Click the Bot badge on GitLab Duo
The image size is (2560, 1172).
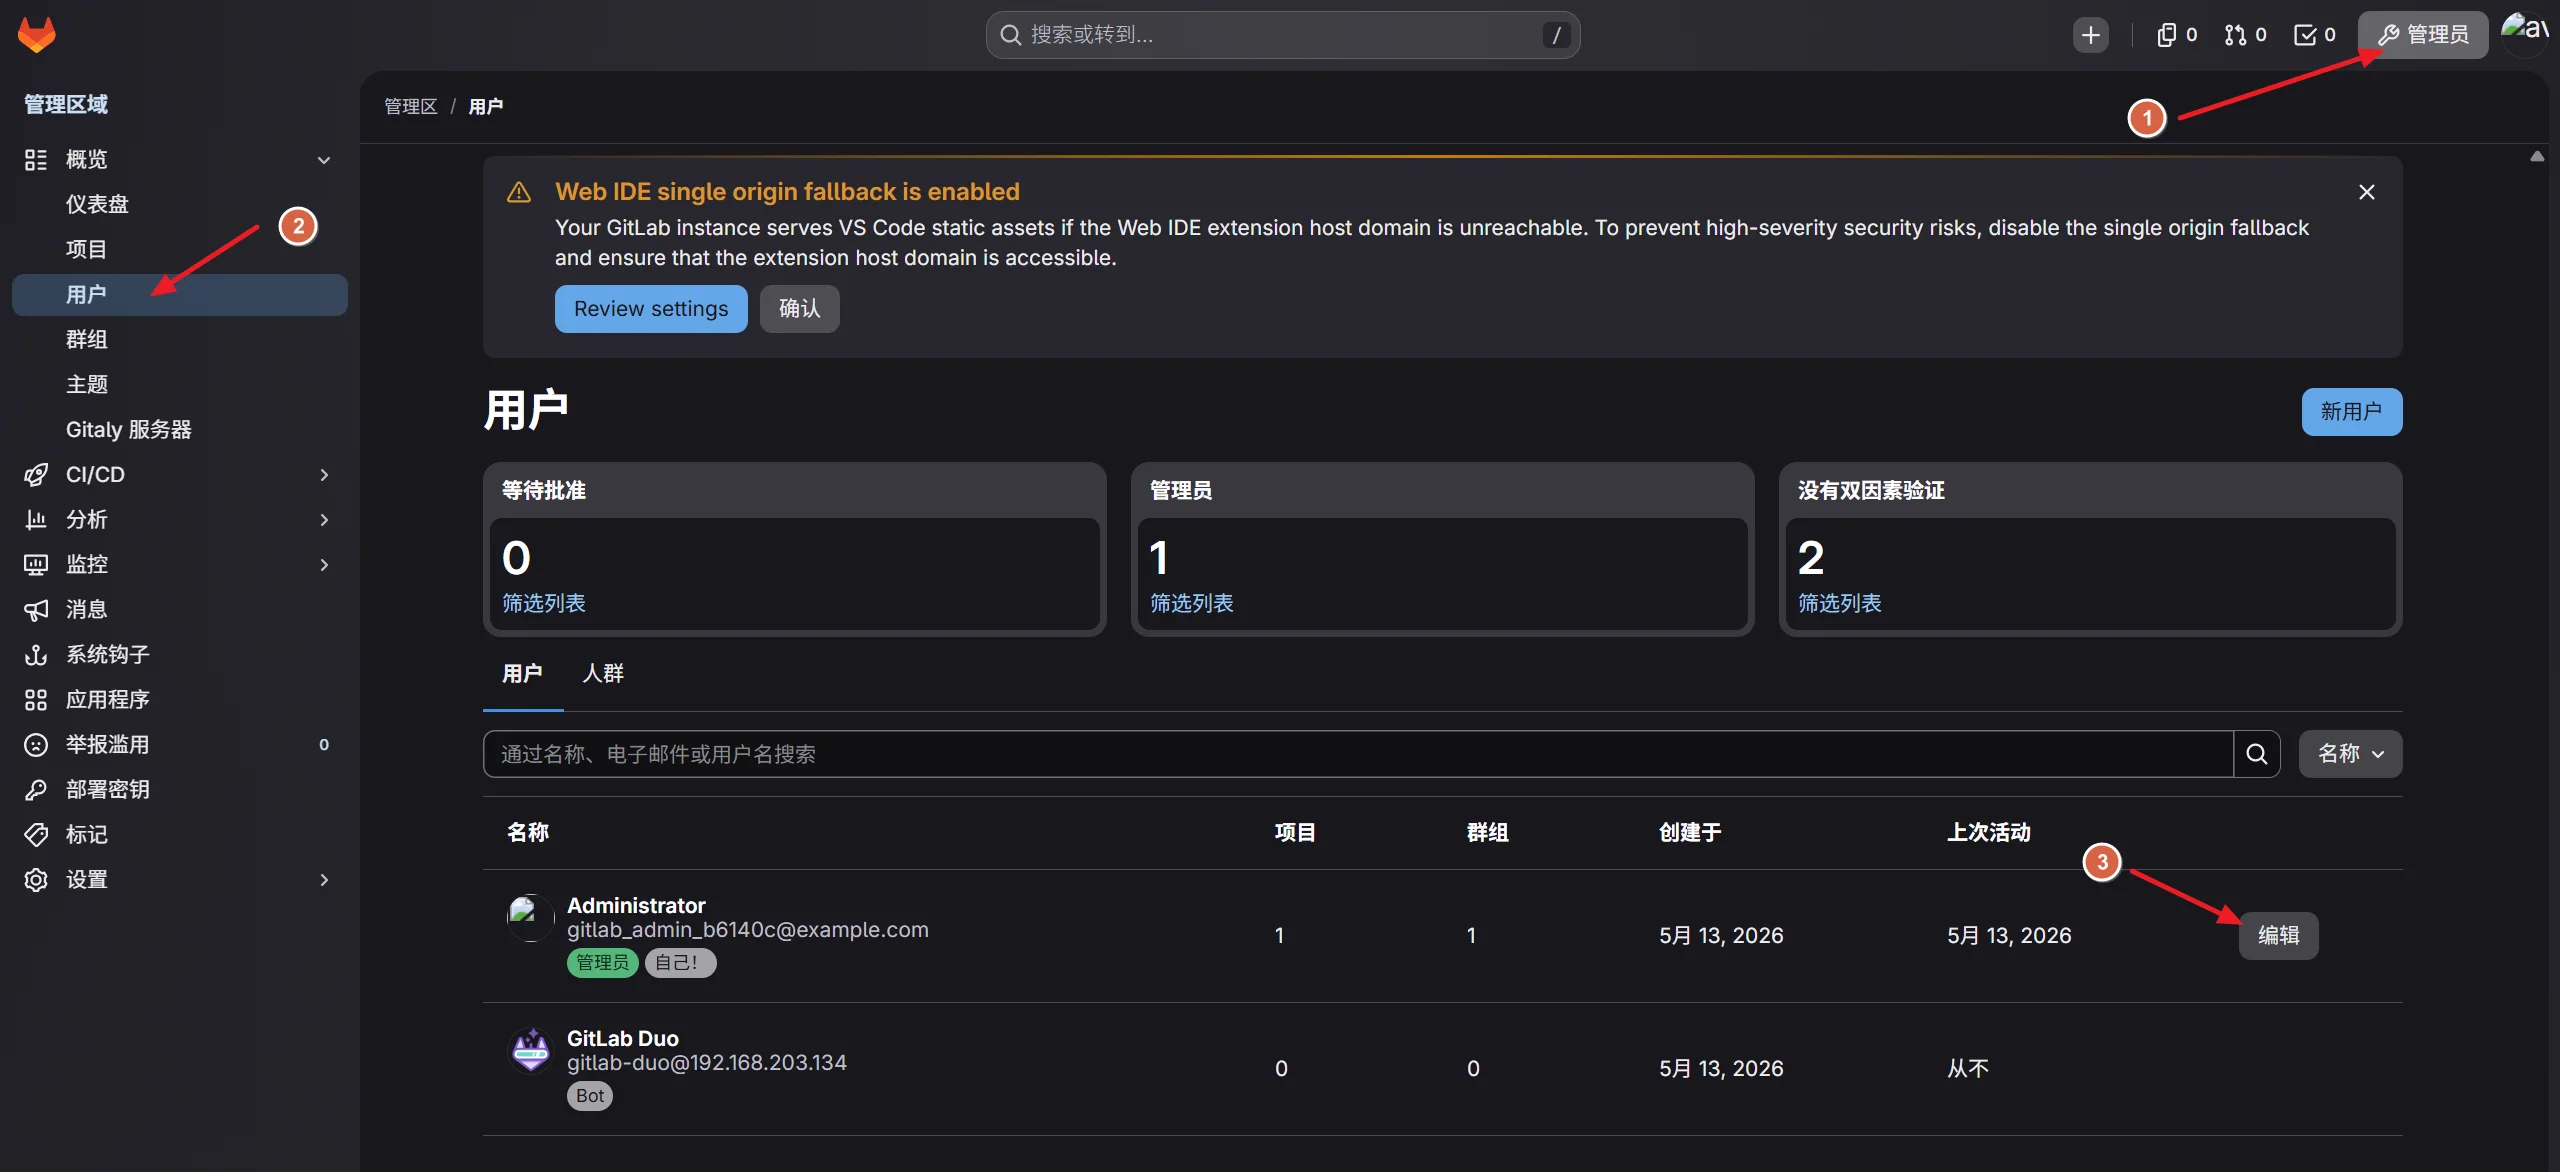pyautogui.click(x=590, y=1096)
